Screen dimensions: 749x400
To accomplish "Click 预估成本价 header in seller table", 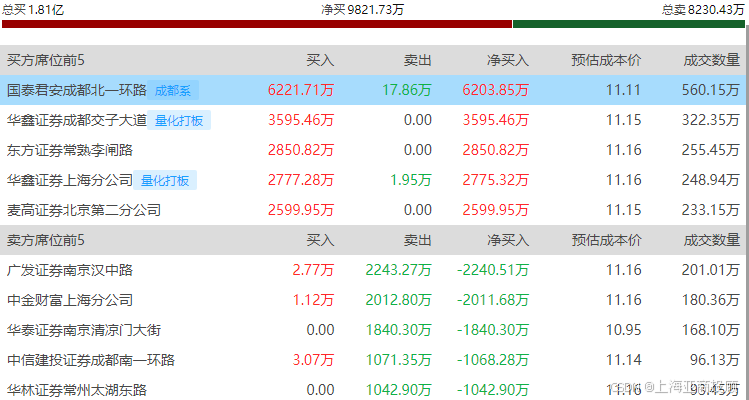I will pyautogui.click(x=606, y=240).
